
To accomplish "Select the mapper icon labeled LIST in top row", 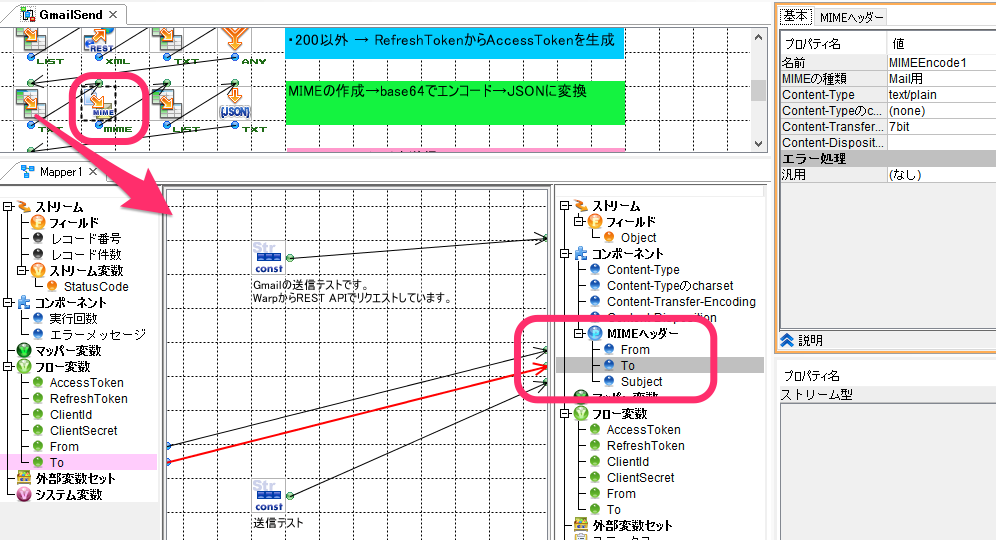I will pos(30,40).
